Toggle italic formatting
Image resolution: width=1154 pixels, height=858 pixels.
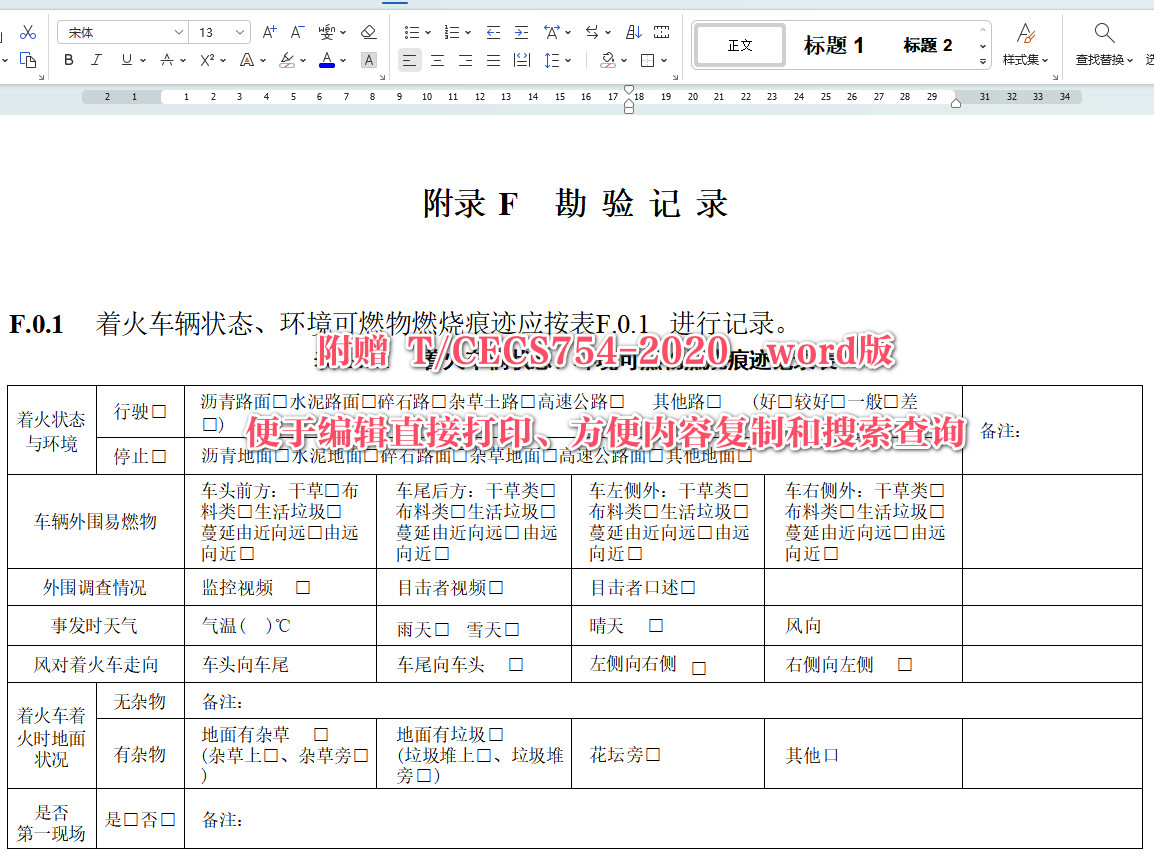(x=96, y=59)
